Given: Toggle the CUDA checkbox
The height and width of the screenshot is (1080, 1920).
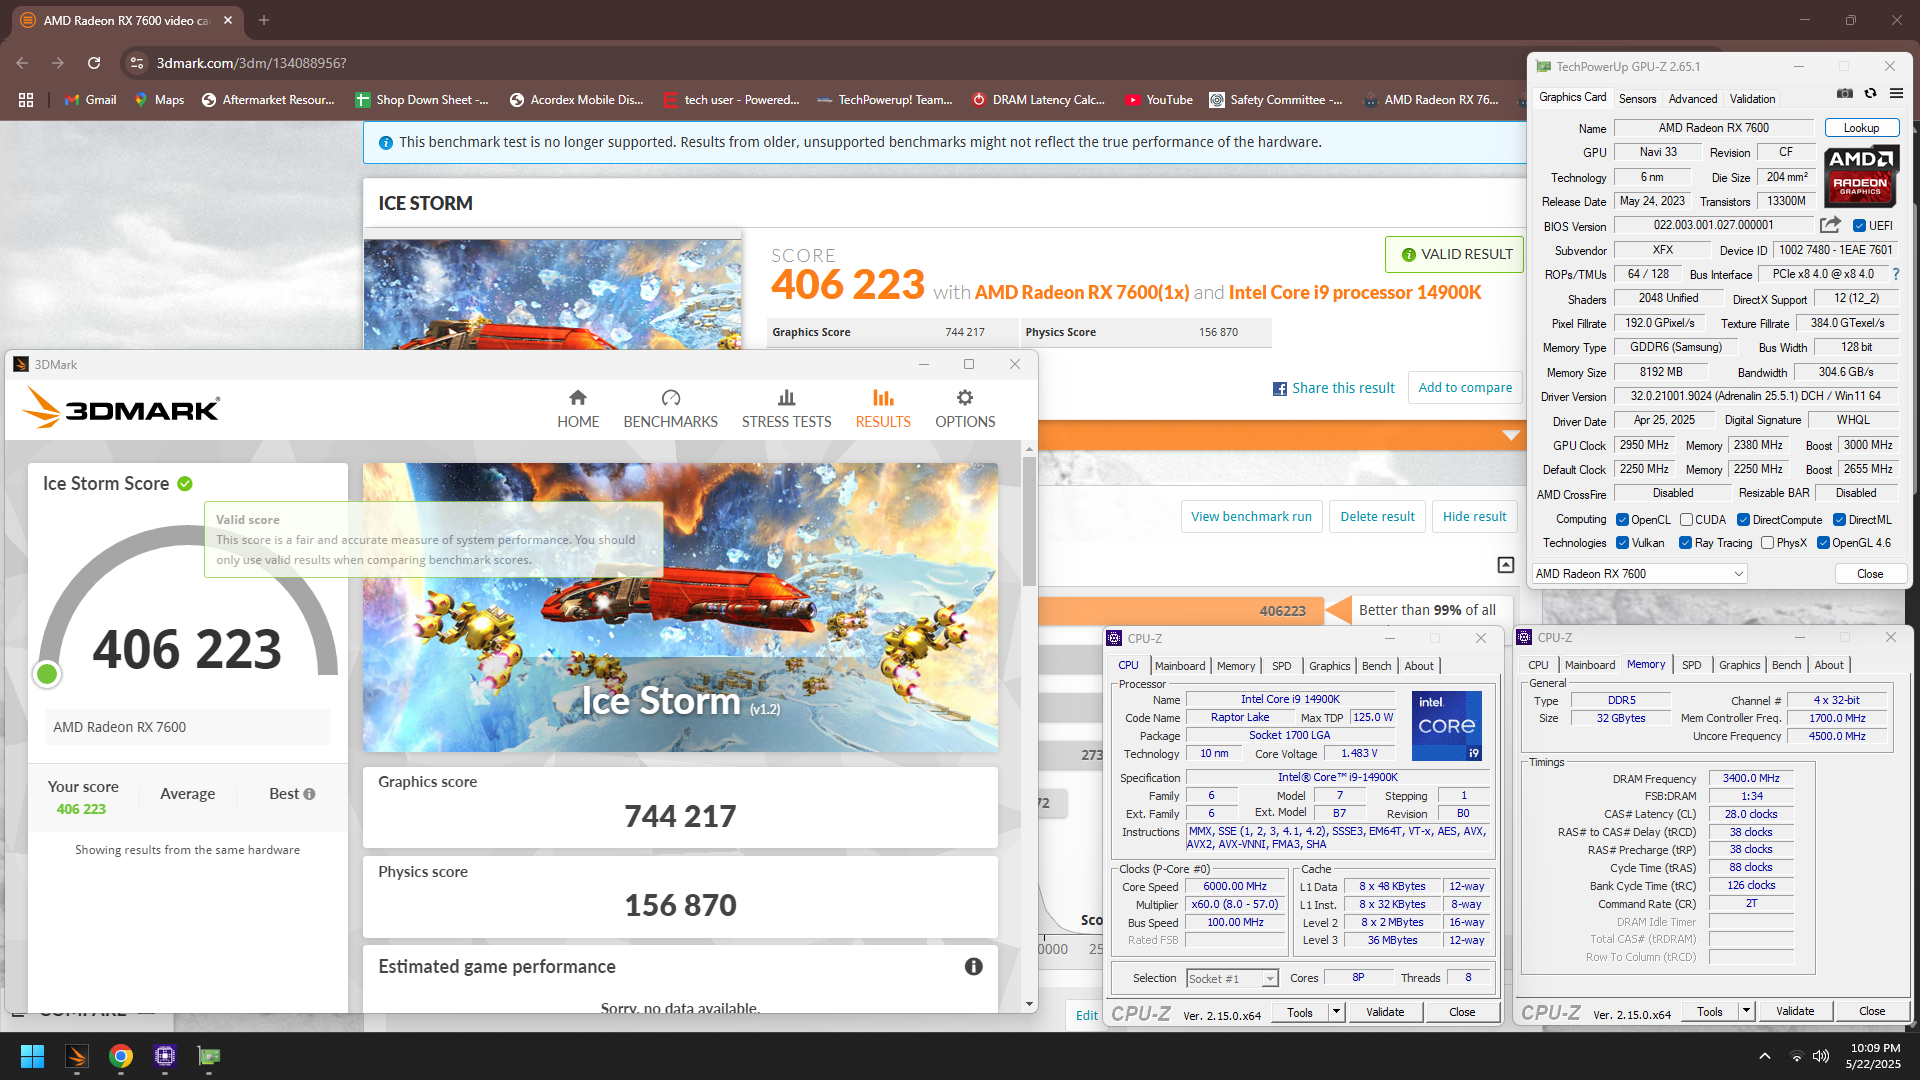Looking at the screenshot, I should point(1686,520).
